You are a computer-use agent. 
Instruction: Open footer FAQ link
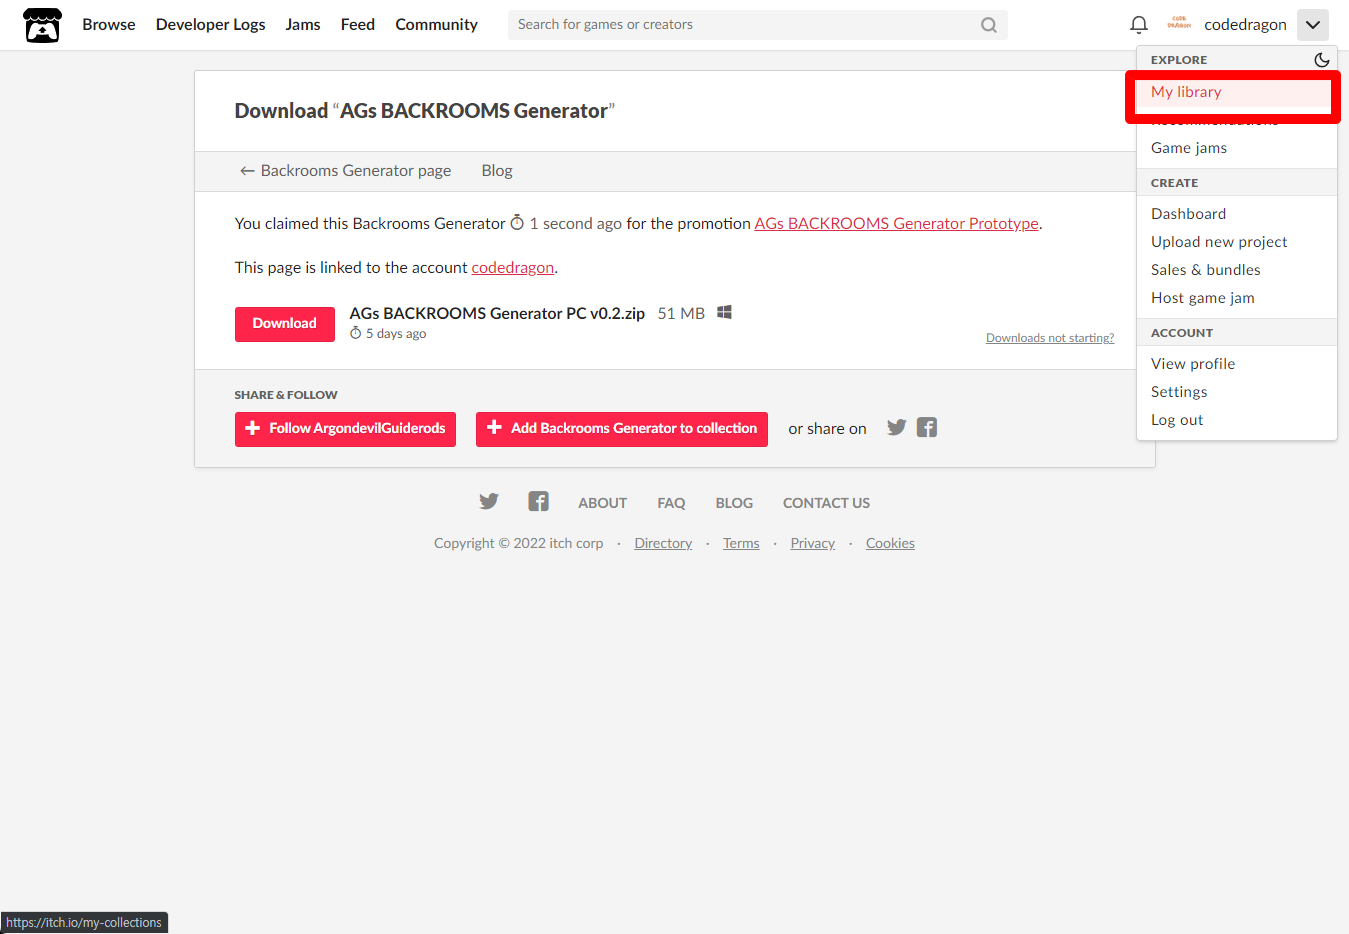pos(671,503)
